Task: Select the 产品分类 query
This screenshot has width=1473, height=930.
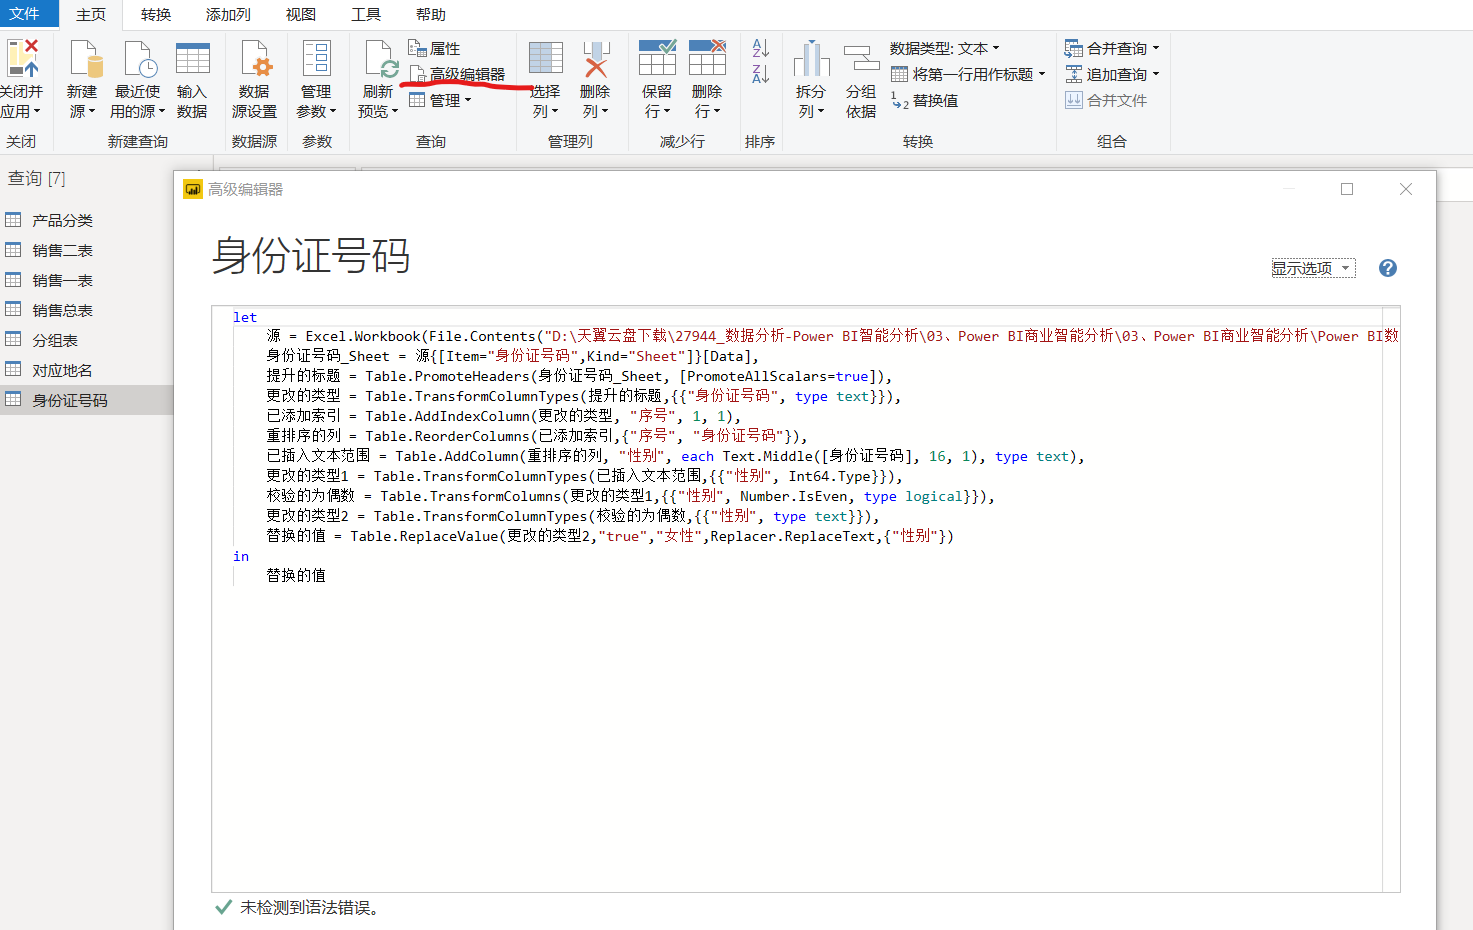Action: point(86,220)
